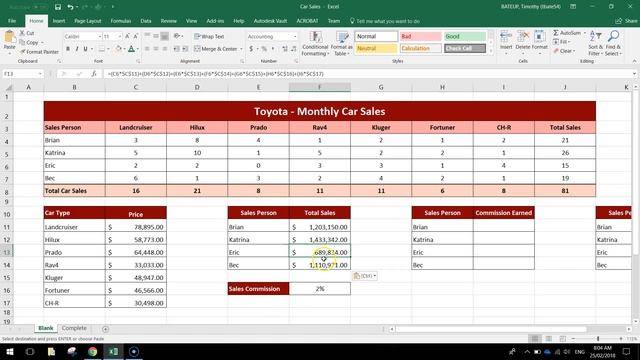Switch to Normal view in status bar
This screenshot has width=640, height=360.
[x=535, y=339]
